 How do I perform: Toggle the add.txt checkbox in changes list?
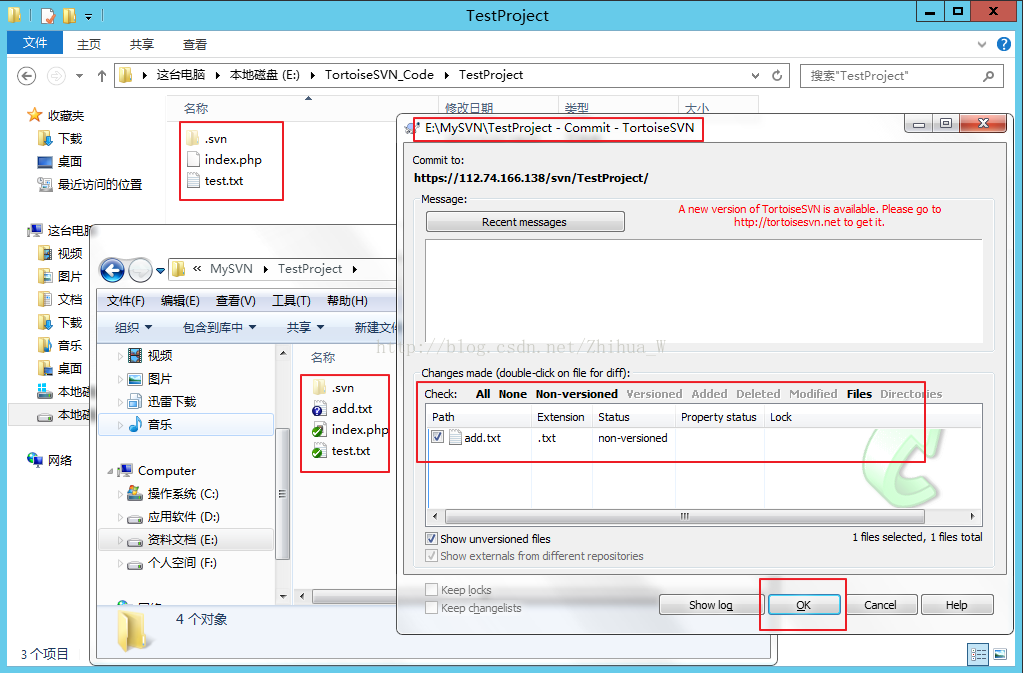[x=437, y=437]
